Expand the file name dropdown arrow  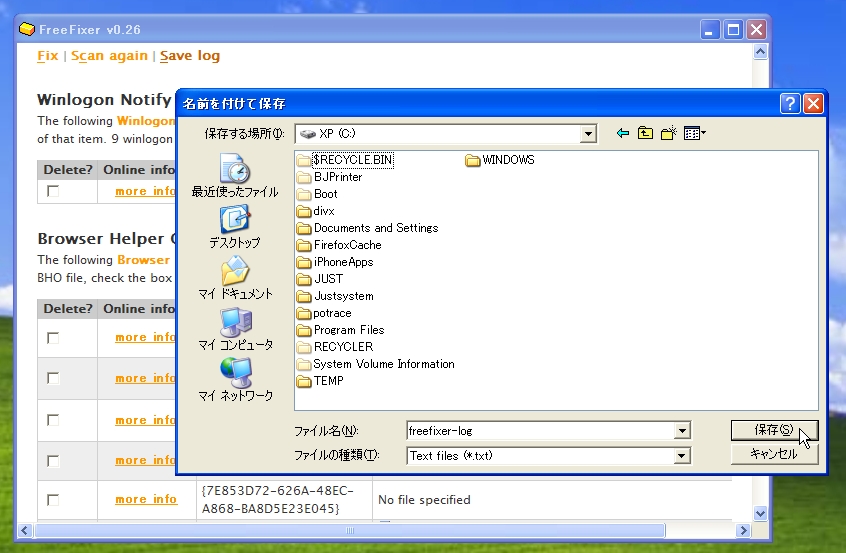tap(682, 431)
